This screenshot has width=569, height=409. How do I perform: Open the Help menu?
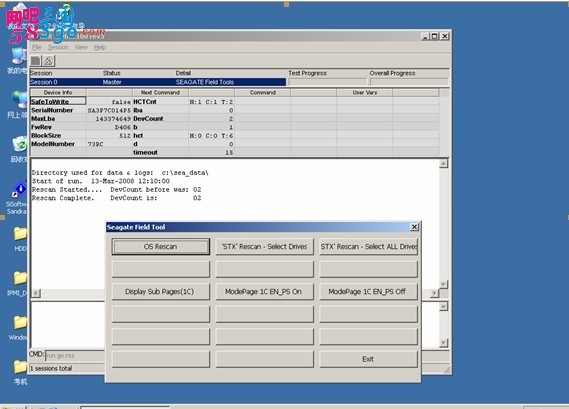click(x=100, y=47)
